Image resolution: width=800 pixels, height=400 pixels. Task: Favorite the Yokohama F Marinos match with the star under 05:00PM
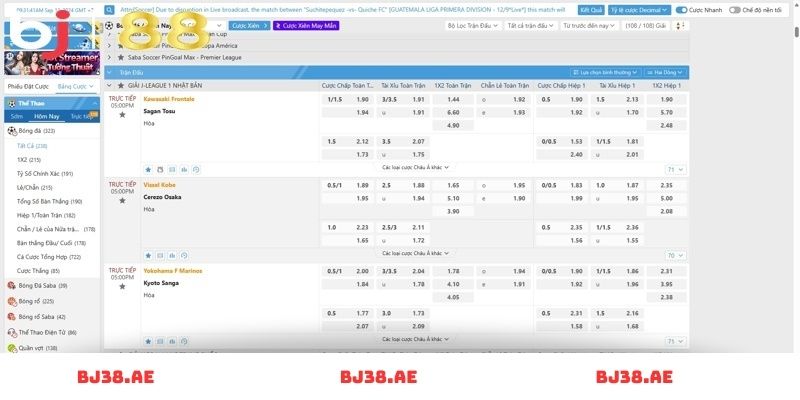[x=122, y=286]
